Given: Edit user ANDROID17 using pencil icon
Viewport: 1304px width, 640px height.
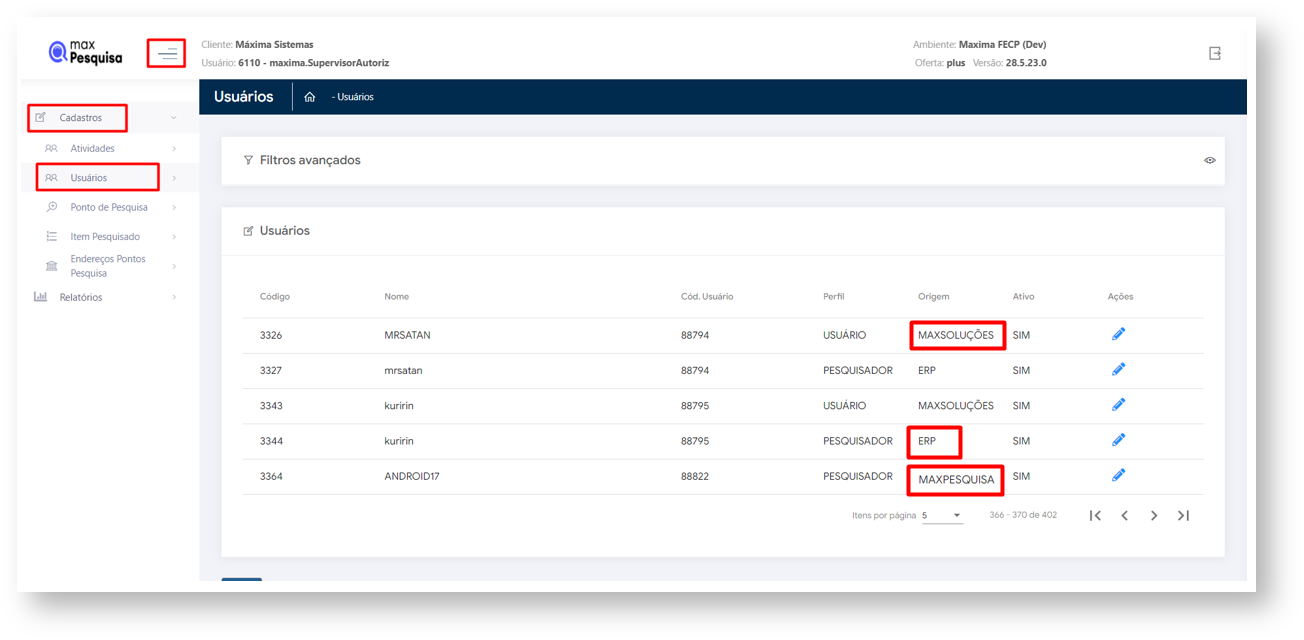Looking at the screenshot, I should click(1118, 476).
